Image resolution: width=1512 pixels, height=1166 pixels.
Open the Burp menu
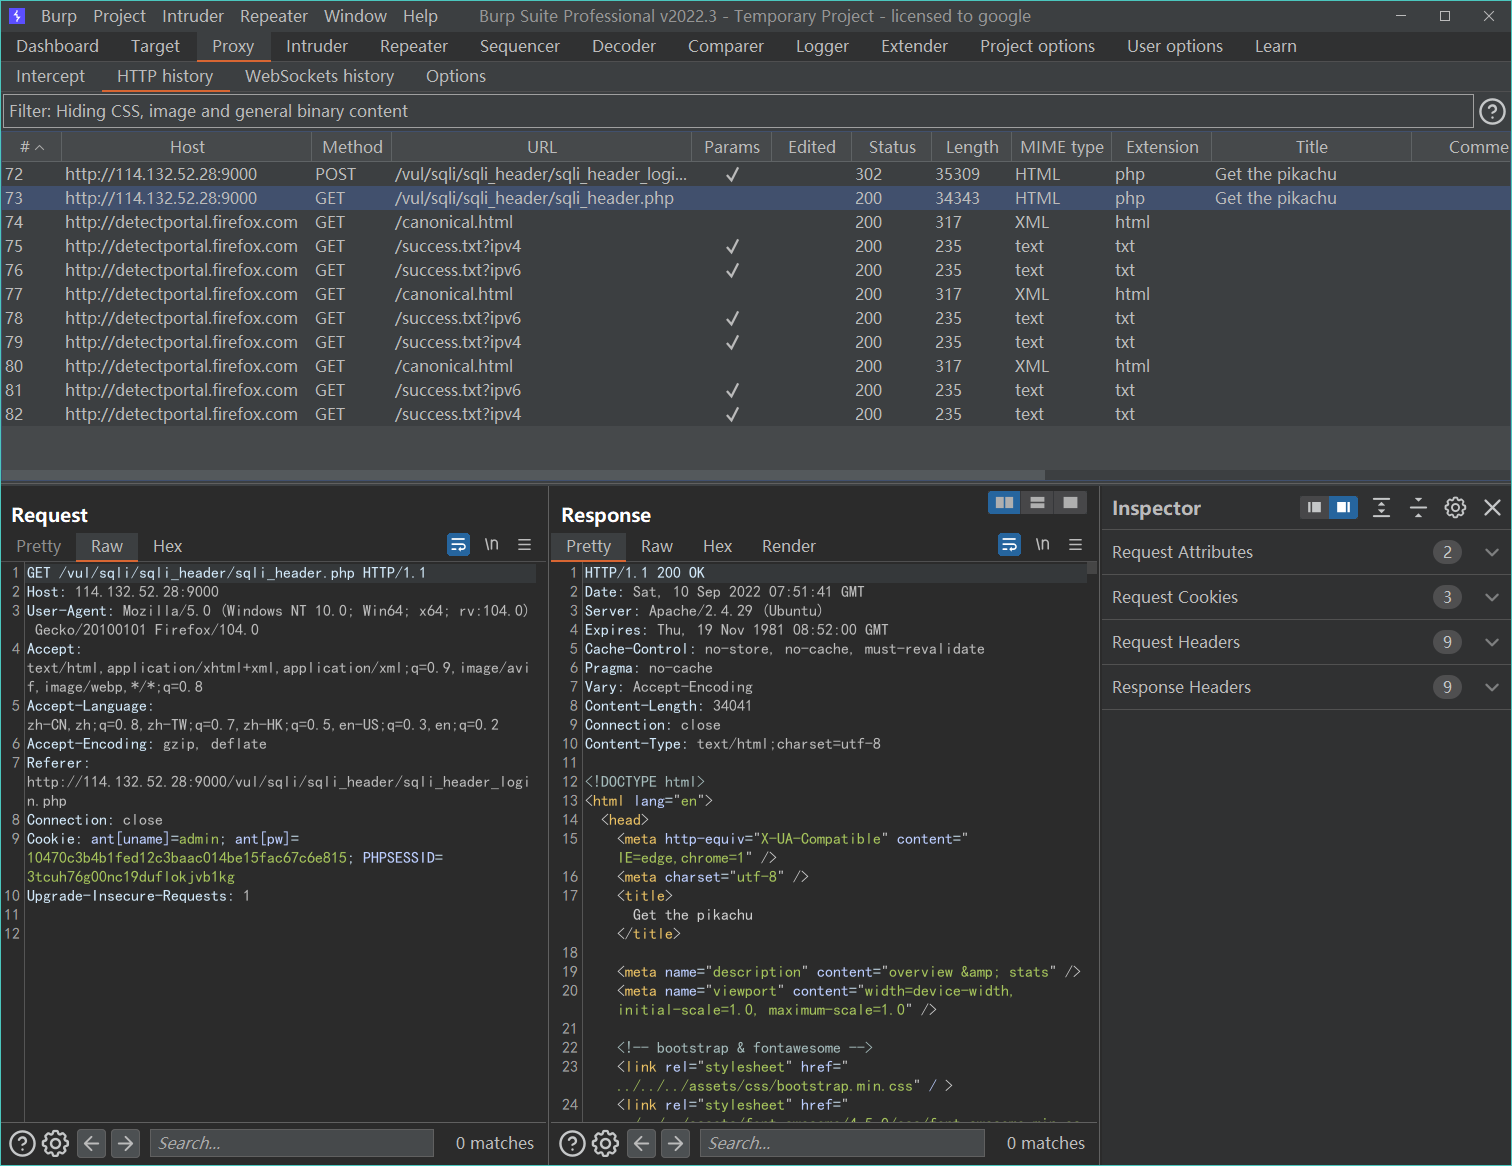[x=58, y=16]
